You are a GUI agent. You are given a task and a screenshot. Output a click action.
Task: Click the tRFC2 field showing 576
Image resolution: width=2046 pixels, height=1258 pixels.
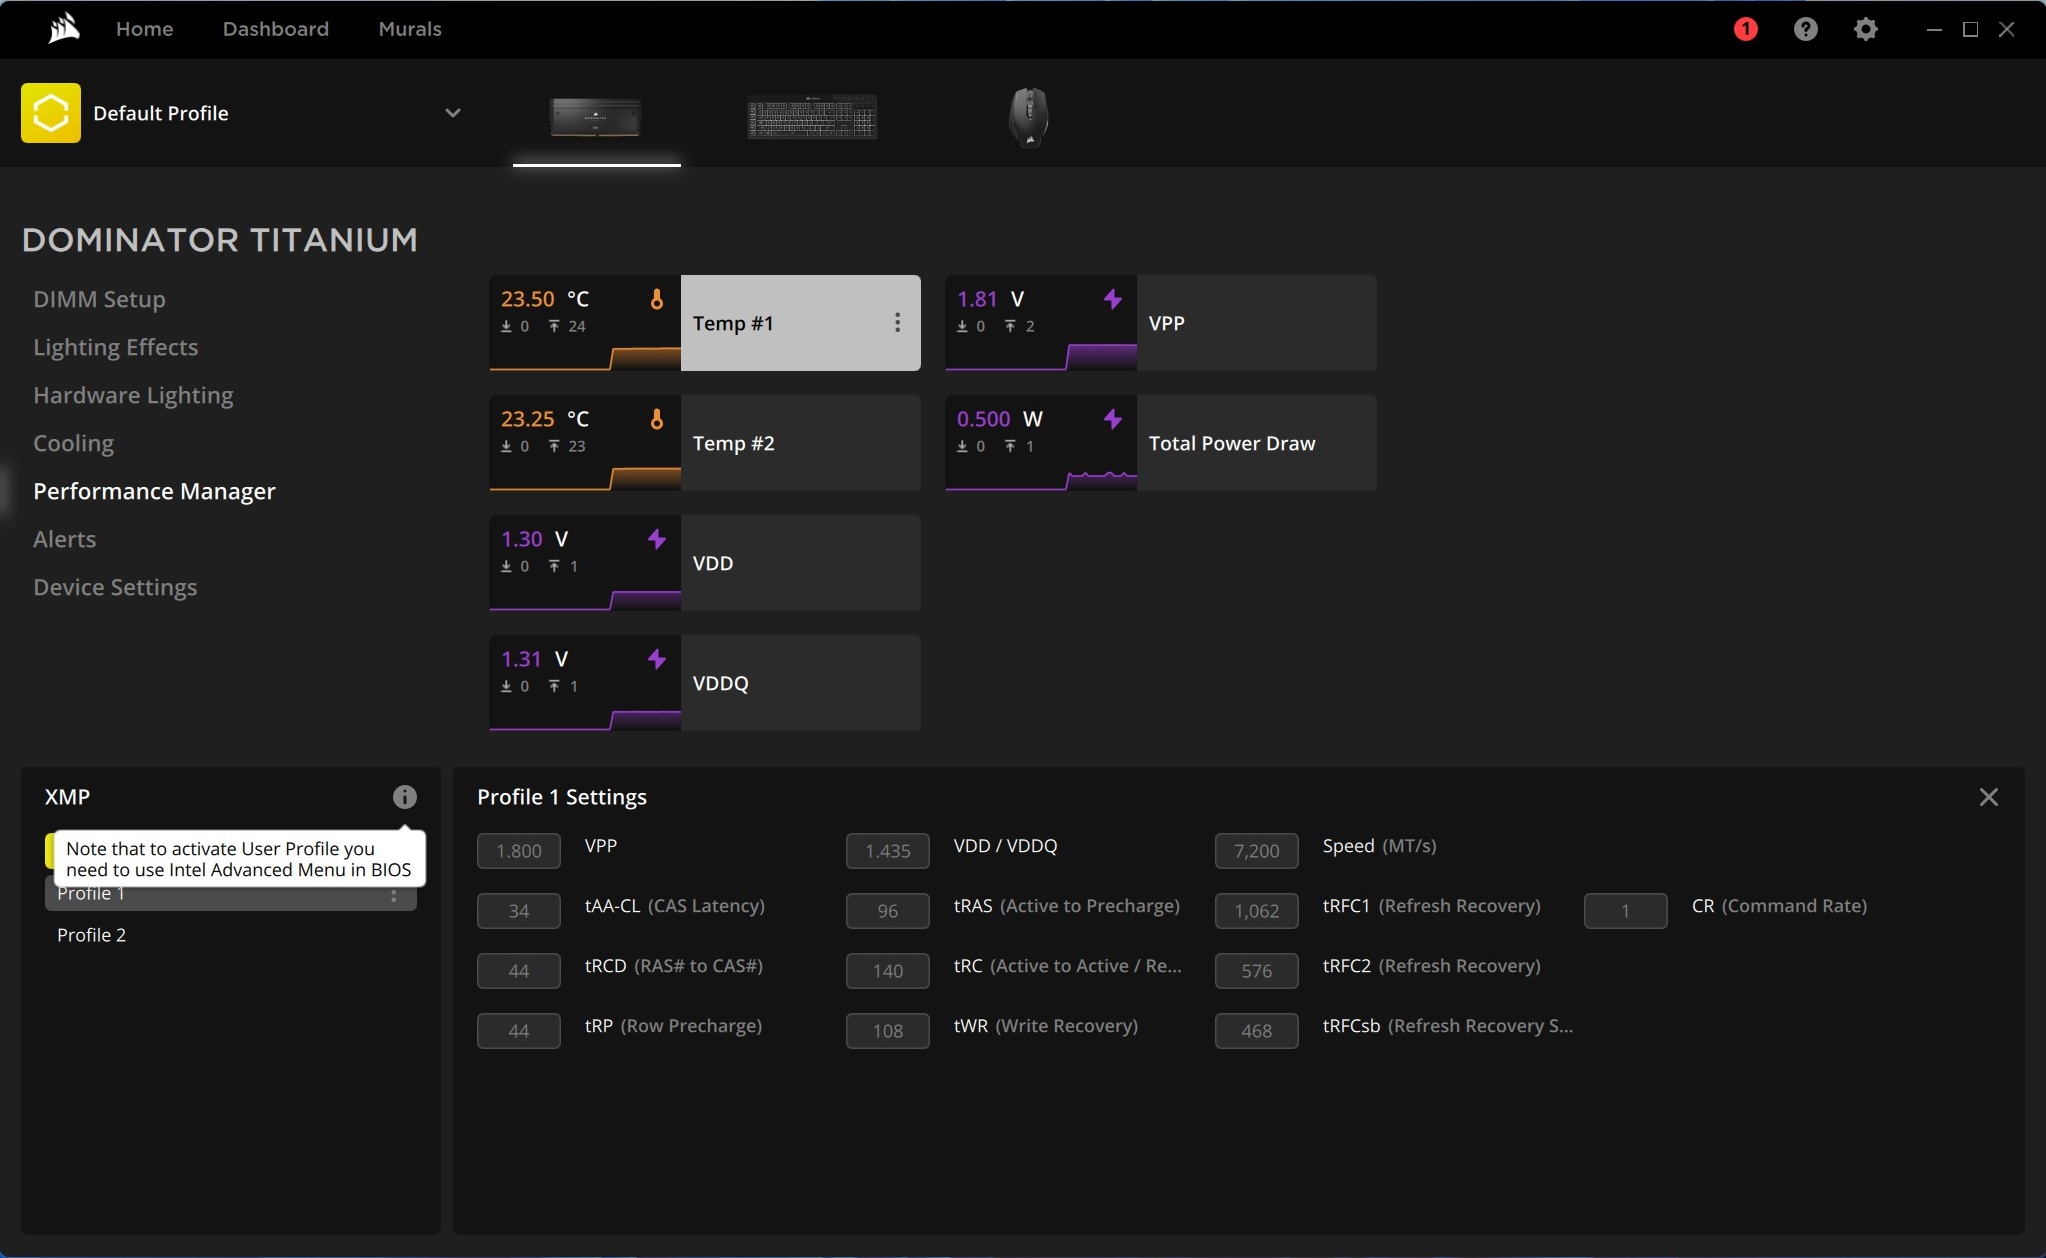[x=1257, y=971]
